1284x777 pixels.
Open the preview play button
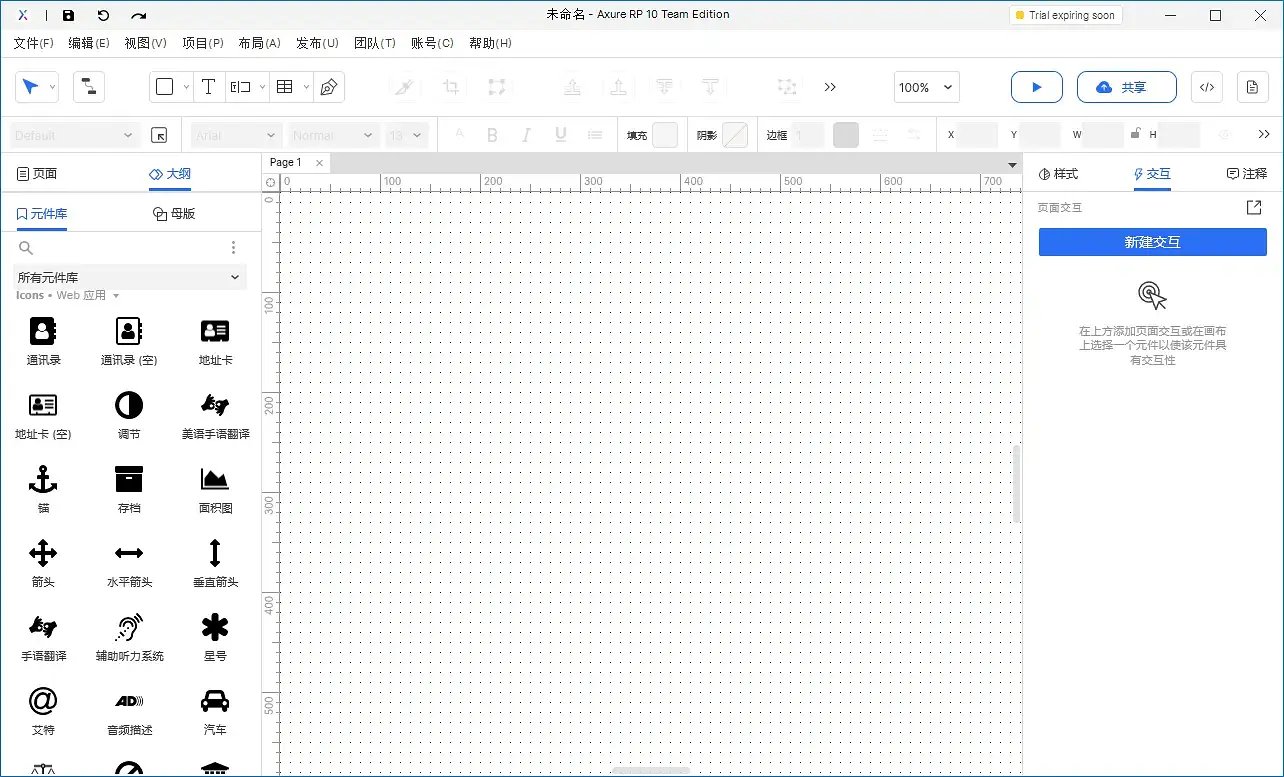1036,87
